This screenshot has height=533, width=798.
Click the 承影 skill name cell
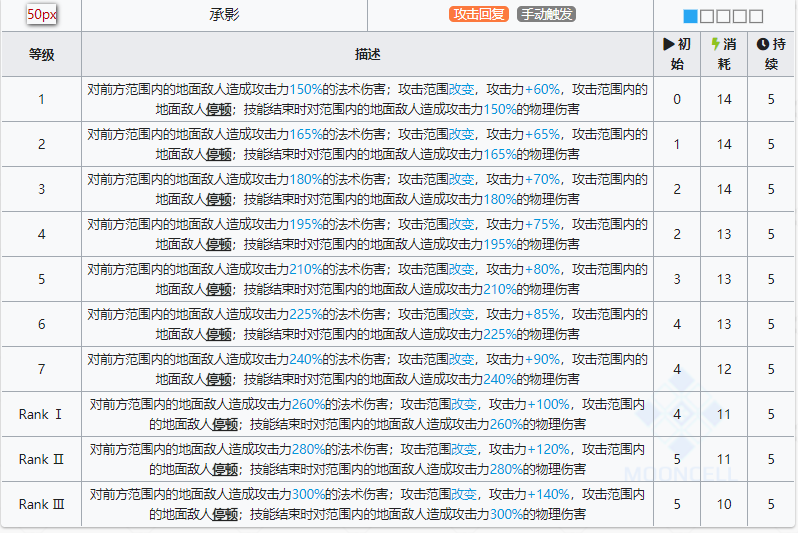224,15
